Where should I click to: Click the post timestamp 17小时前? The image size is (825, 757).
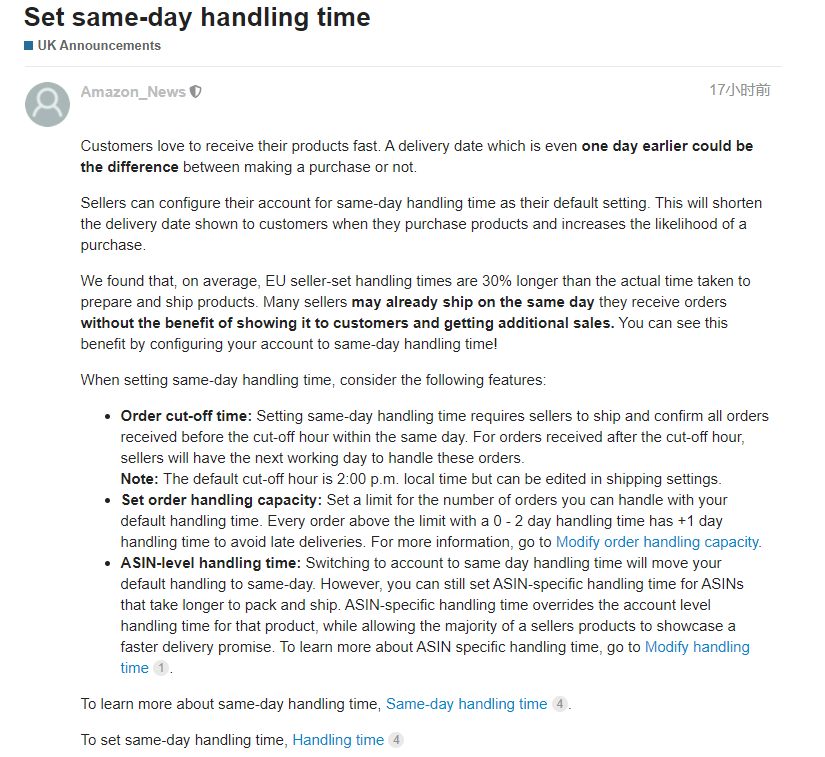(740, 90)
